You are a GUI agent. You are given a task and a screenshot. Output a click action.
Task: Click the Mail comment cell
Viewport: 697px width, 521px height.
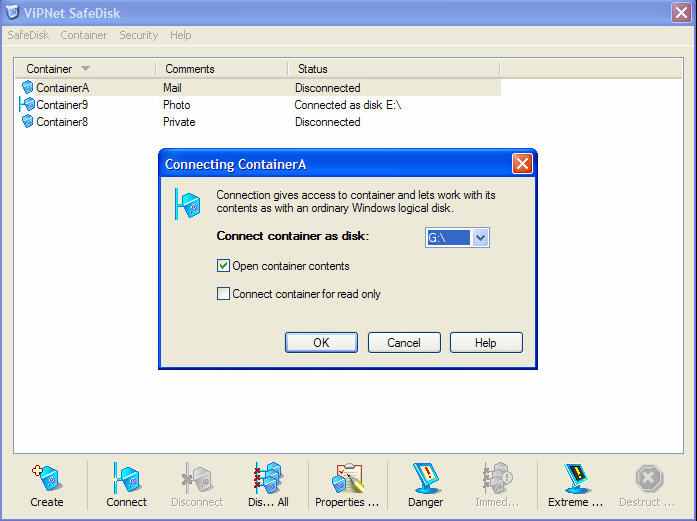click(x=172, y=88)
